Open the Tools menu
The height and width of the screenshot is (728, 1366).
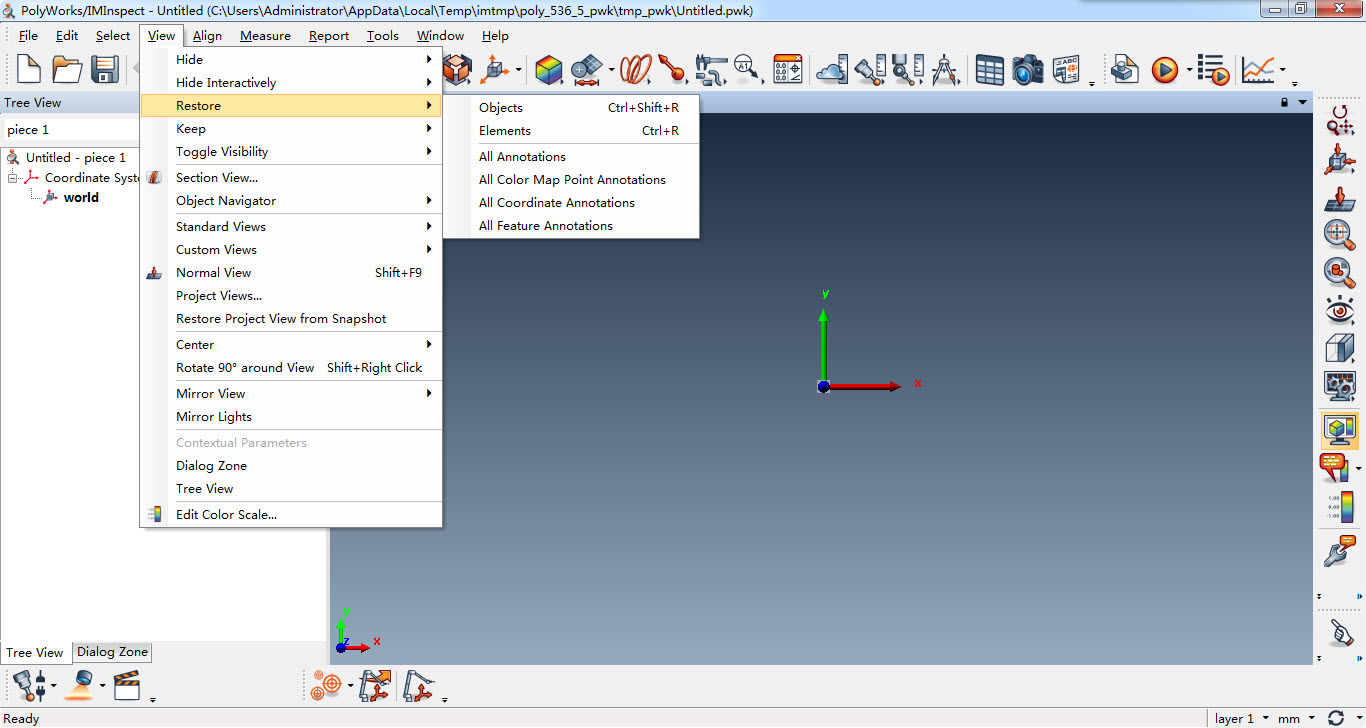383,36
